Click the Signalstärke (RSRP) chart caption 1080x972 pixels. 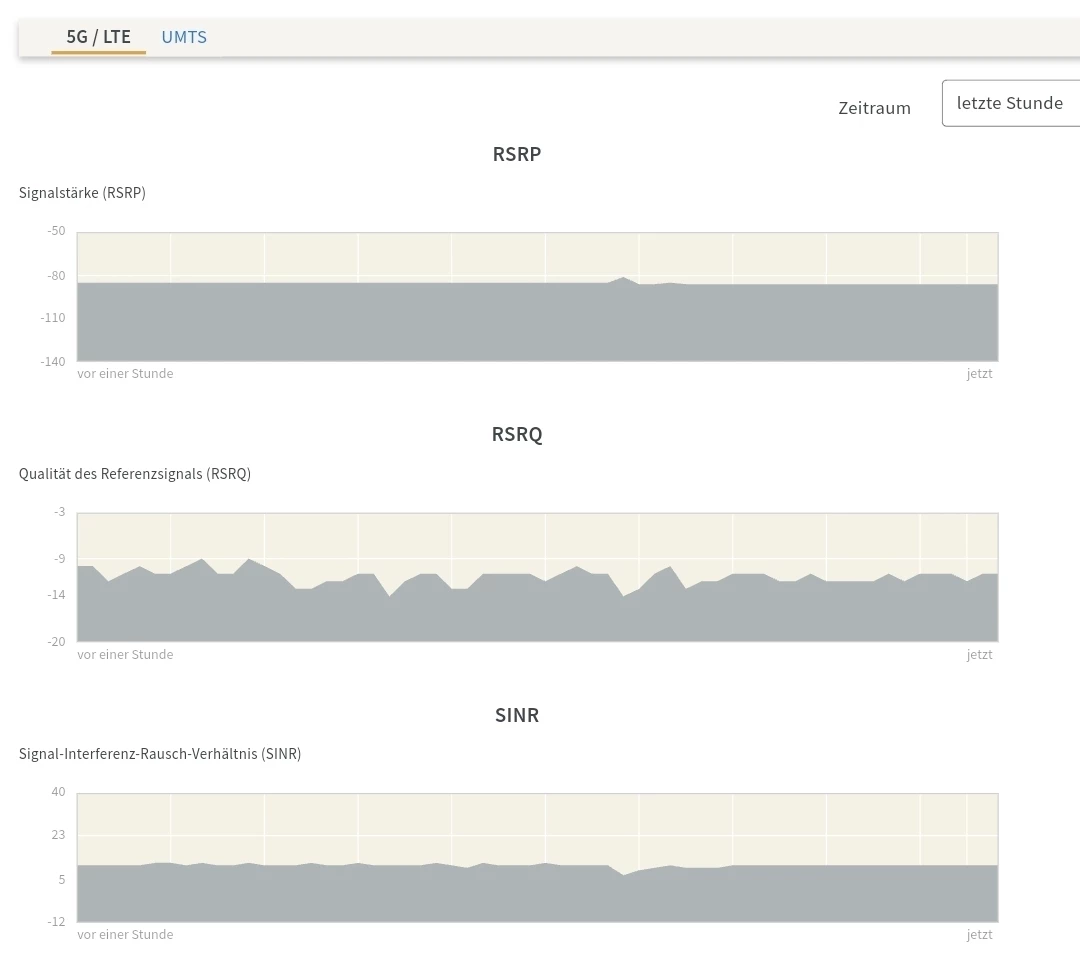tap(82, 193)
